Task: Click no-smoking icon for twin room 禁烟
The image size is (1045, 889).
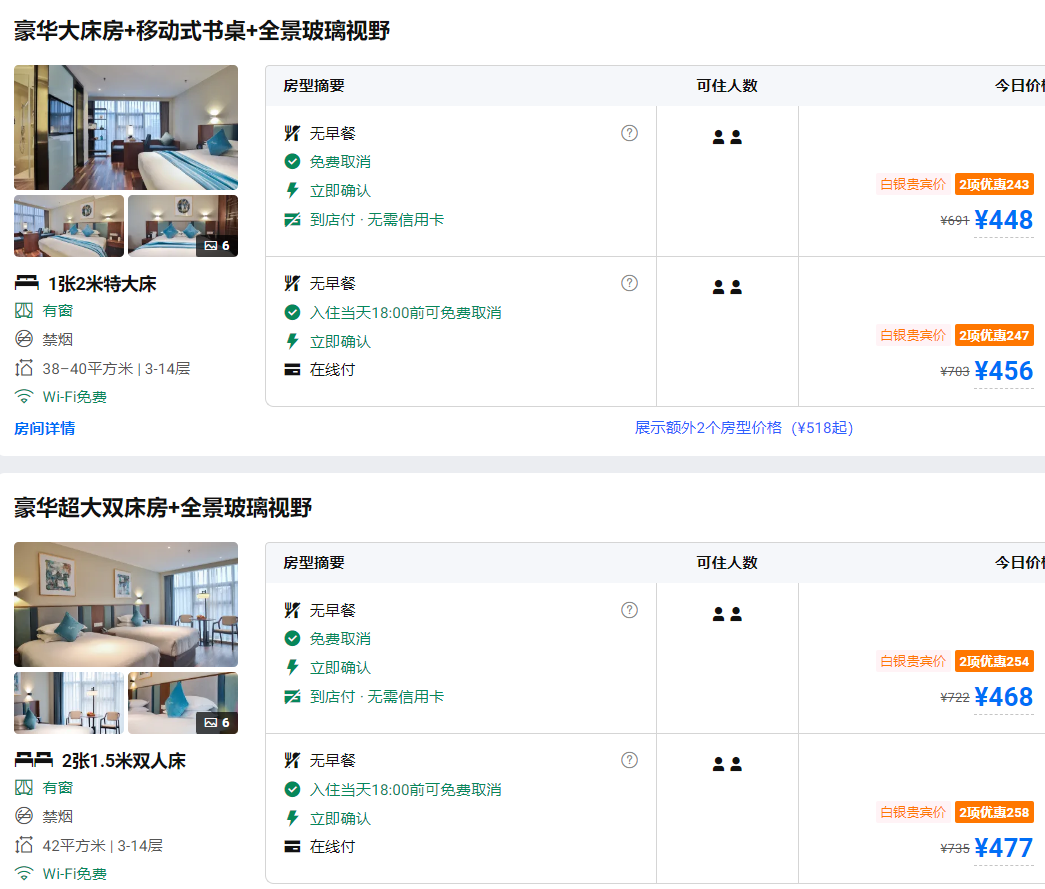Action: (24, 816)
